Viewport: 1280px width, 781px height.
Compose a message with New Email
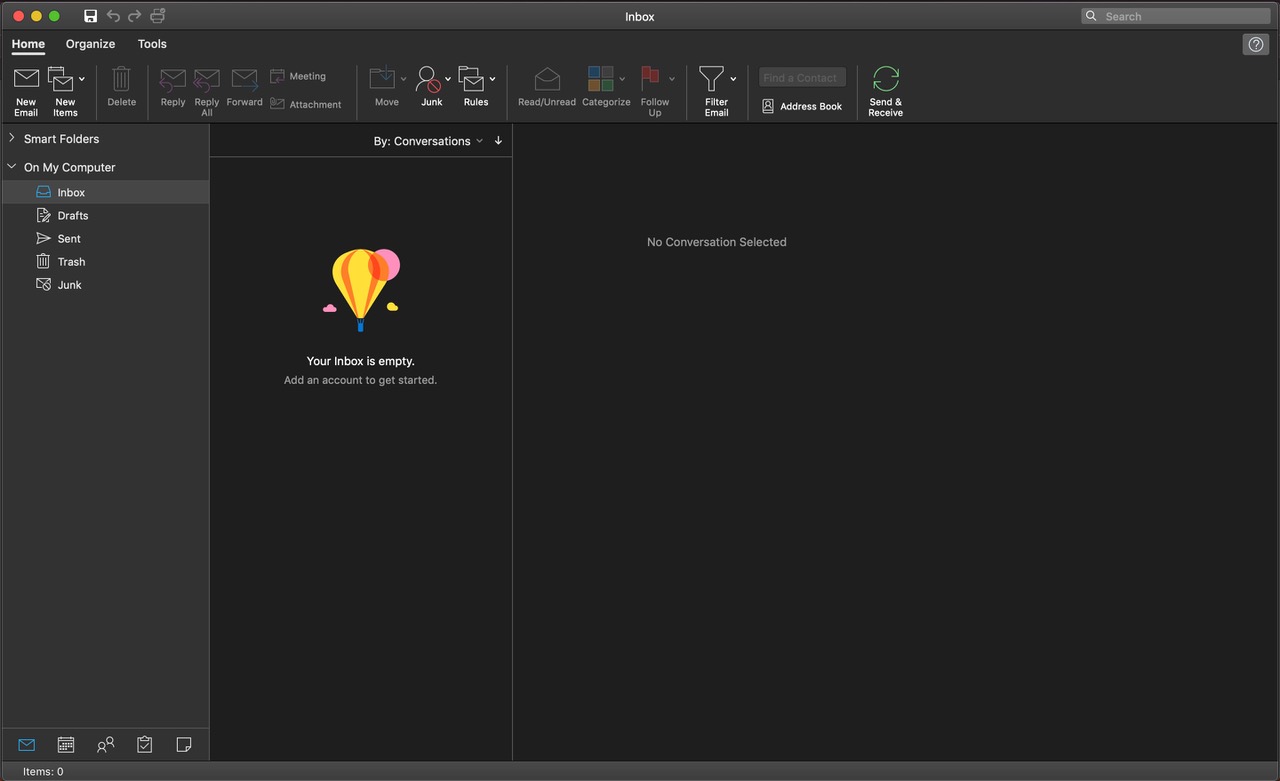click(x=26, y=90)
